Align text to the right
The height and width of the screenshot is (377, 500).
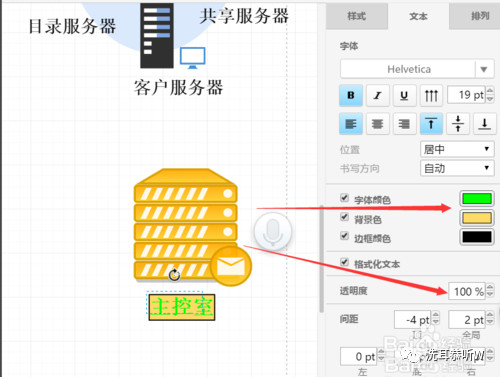(x=404, y=124)
